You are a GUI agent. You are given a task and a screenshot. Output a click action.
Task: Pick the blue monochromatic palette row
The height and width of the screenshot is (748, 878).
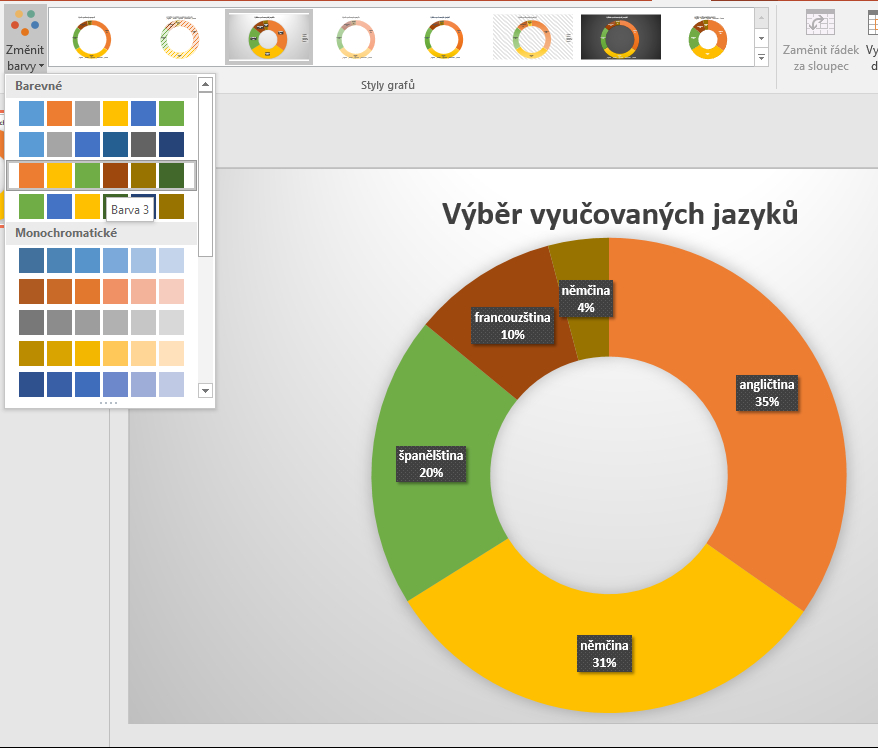[x=101, y=260]
